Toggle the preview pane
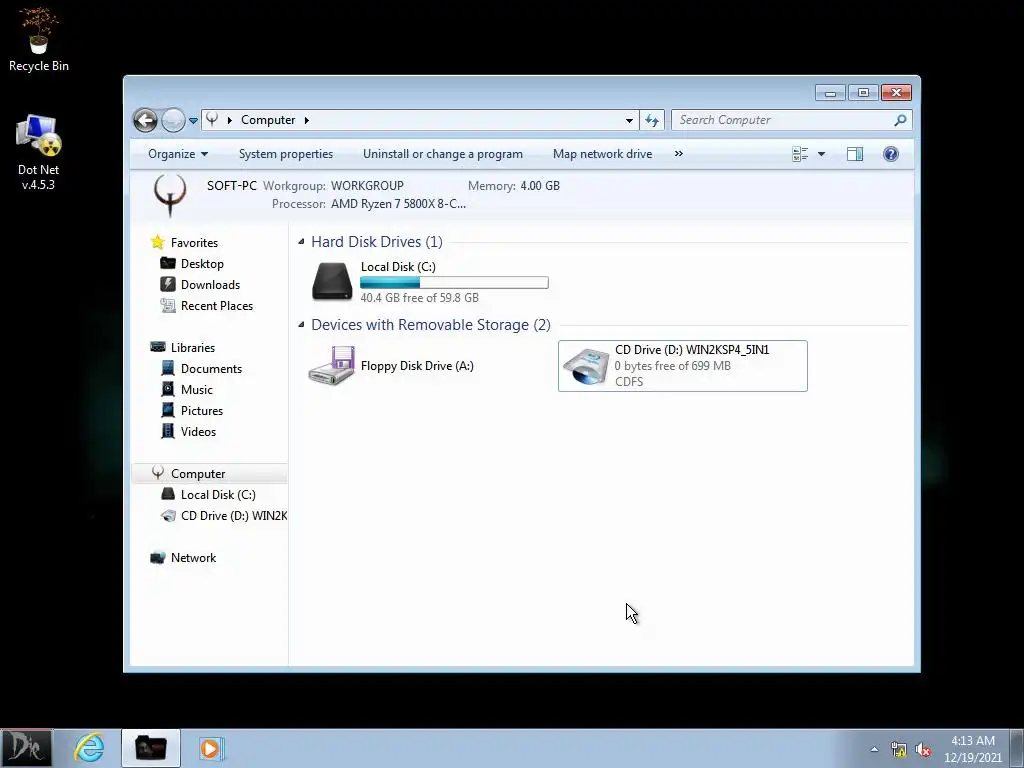 pos(855,154)
